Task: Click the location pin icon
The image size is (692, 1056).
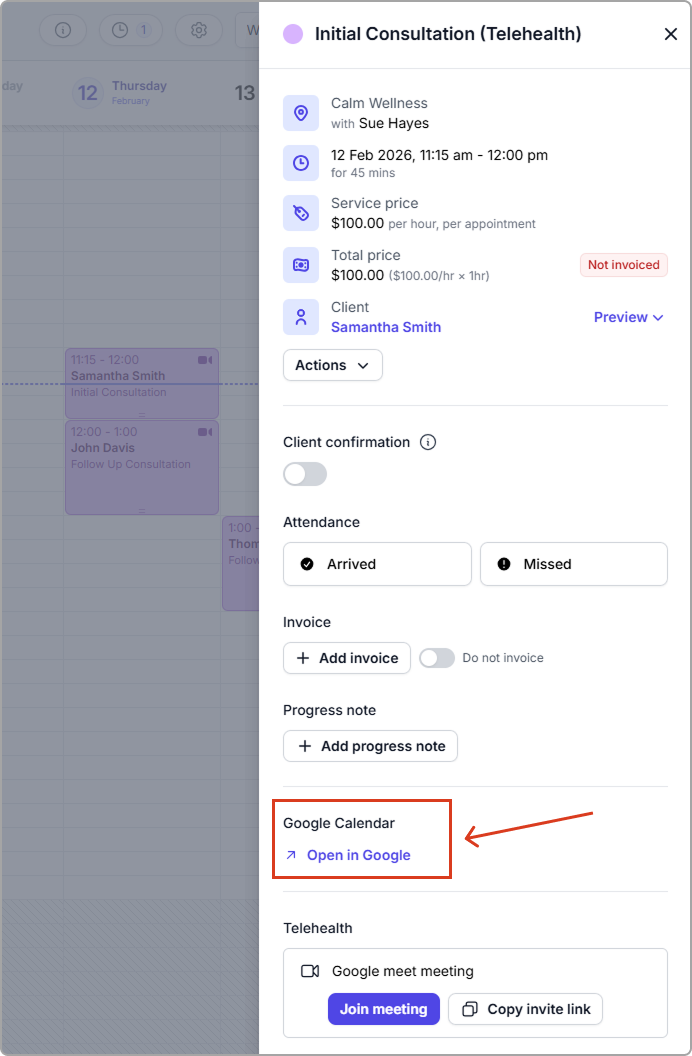Action: 301,113
